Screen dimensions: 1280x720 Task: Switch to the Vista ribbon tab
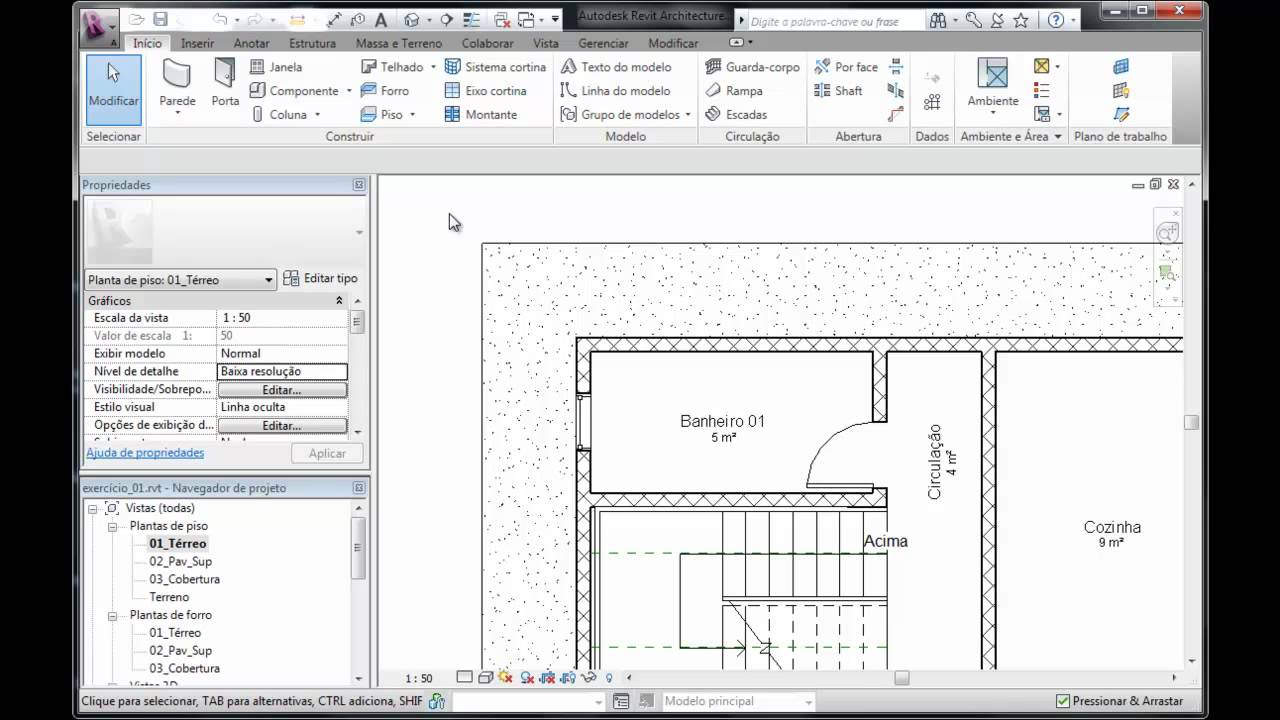546,43
